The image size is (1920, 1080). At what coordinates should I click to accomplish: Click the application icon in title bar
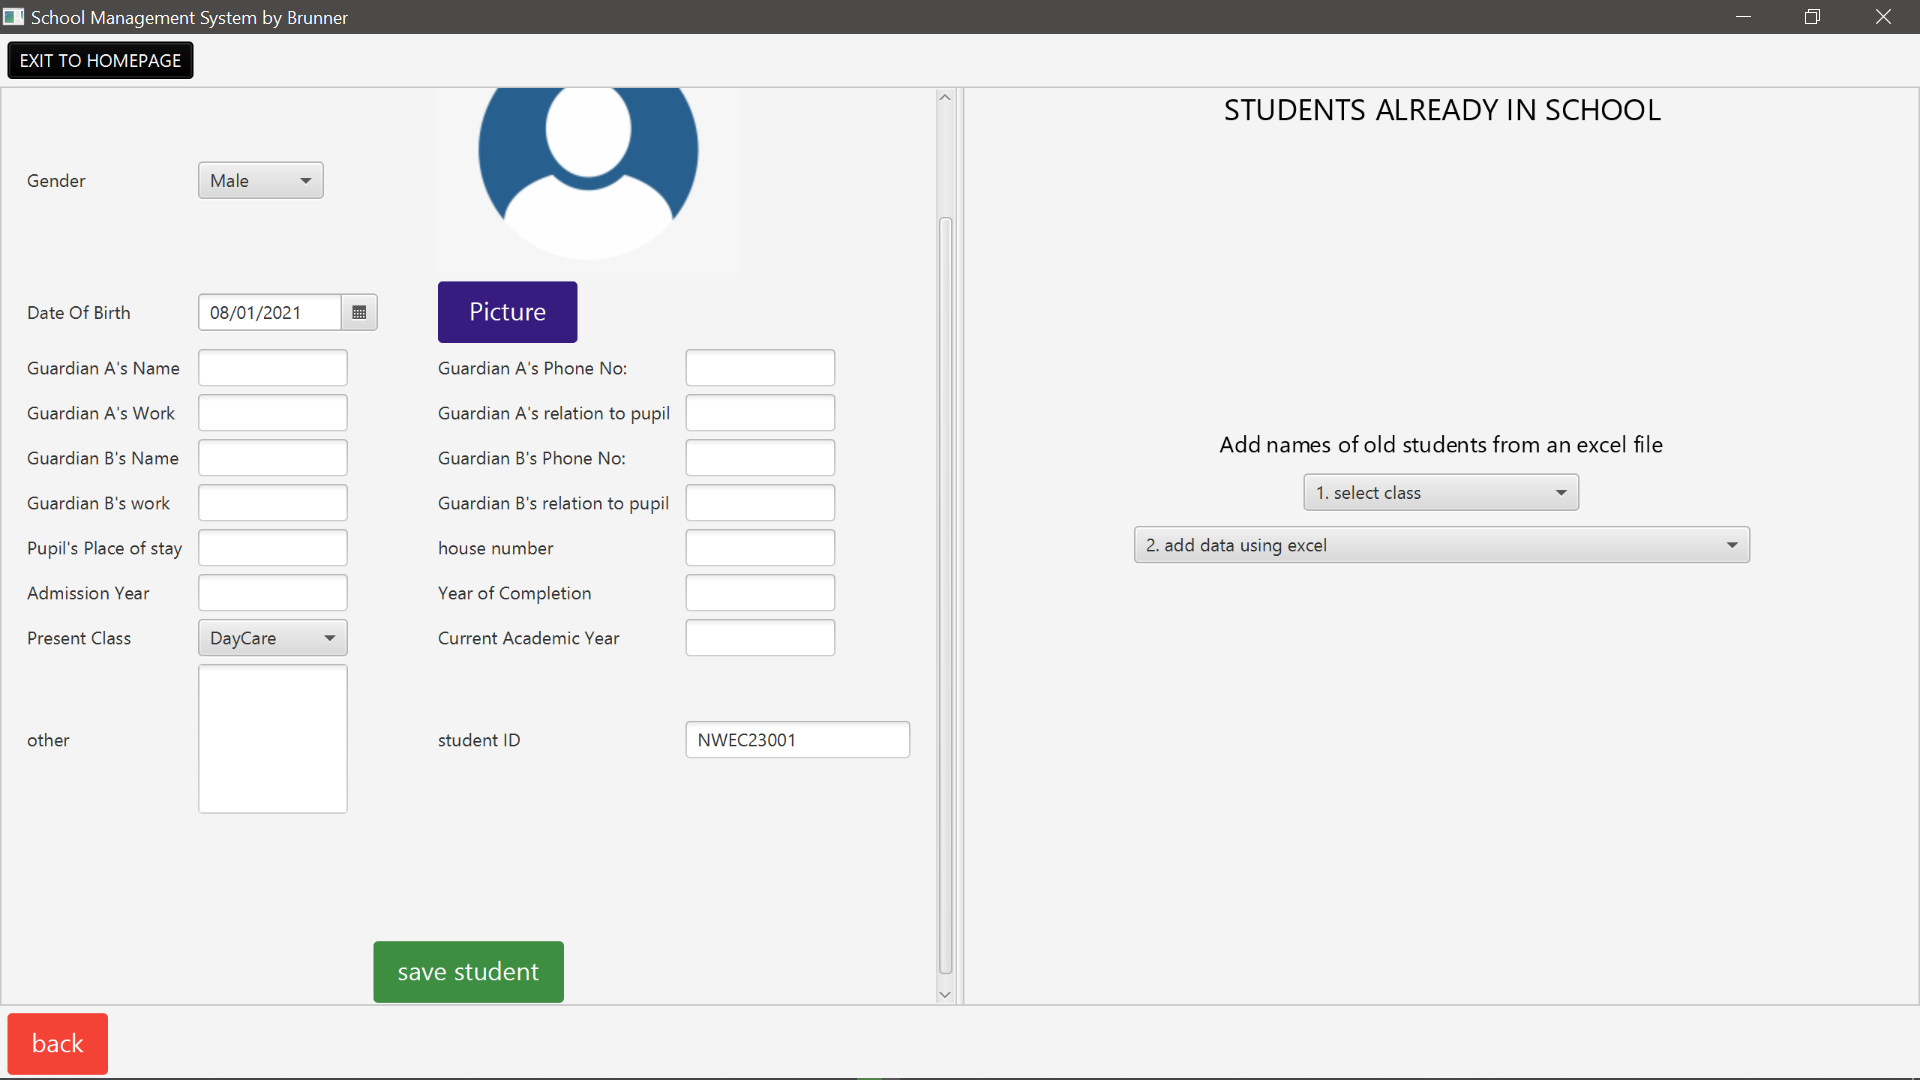(13, 17)
